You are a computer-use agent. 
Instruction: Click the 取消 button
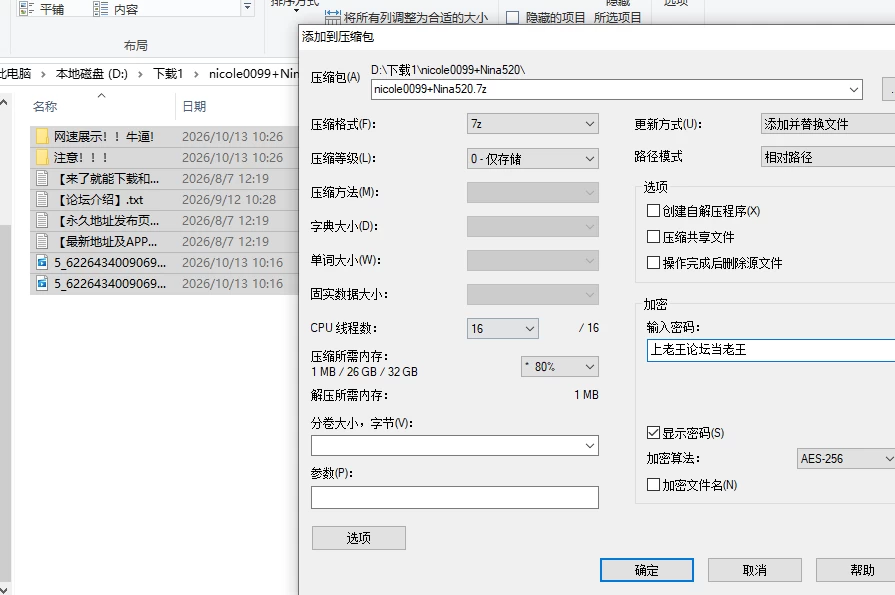pos(755,570)
